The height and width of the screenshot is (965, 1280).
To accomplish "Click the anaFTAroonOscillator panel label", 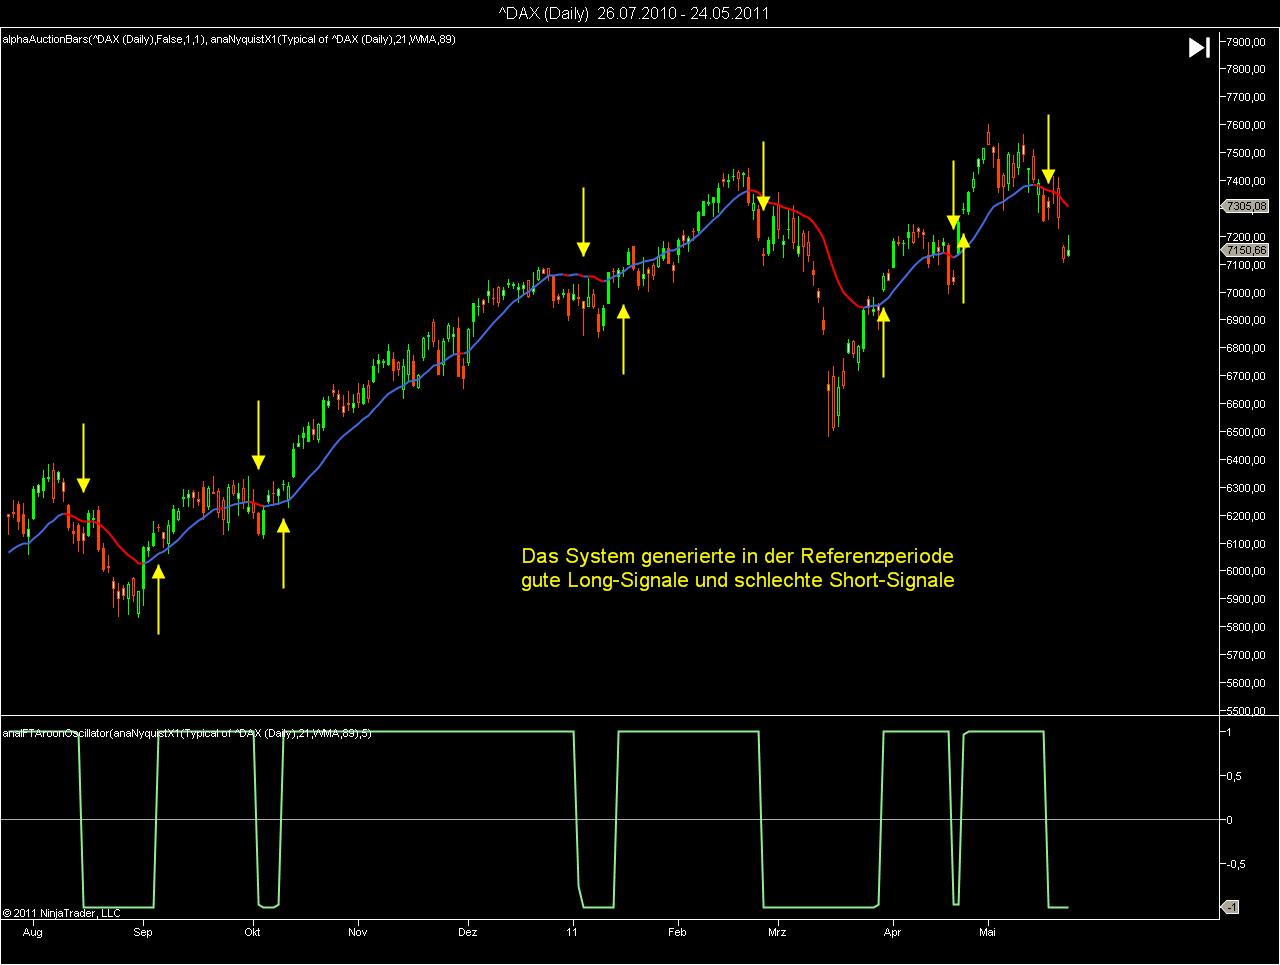I will tap(187, 733).
